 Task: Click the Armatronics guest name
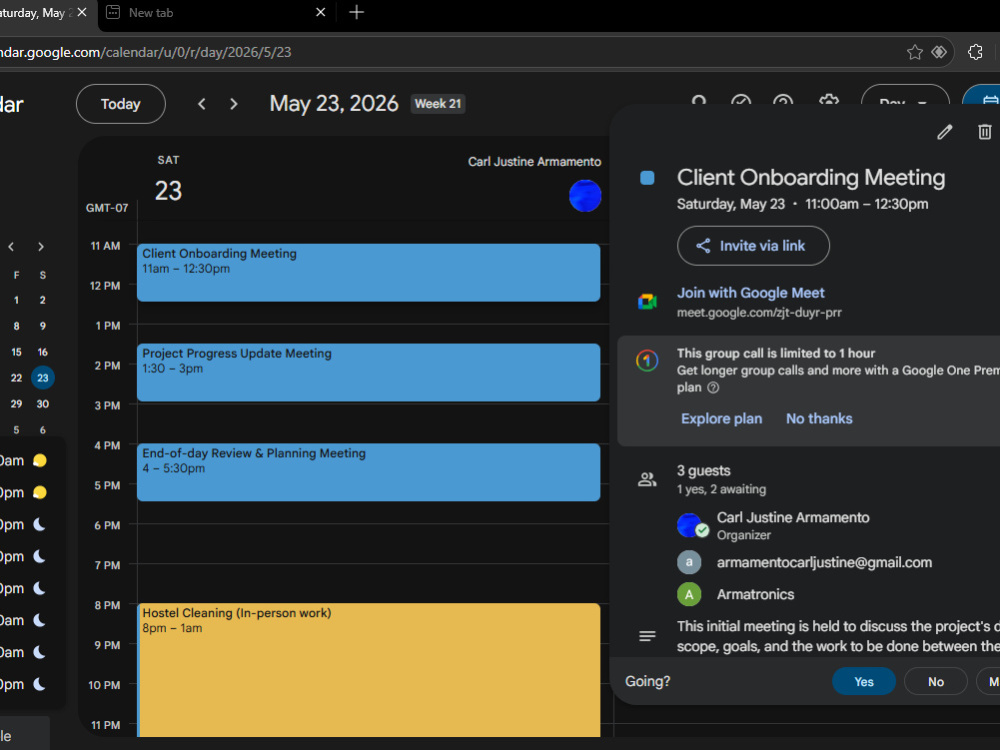coord(755,594)
